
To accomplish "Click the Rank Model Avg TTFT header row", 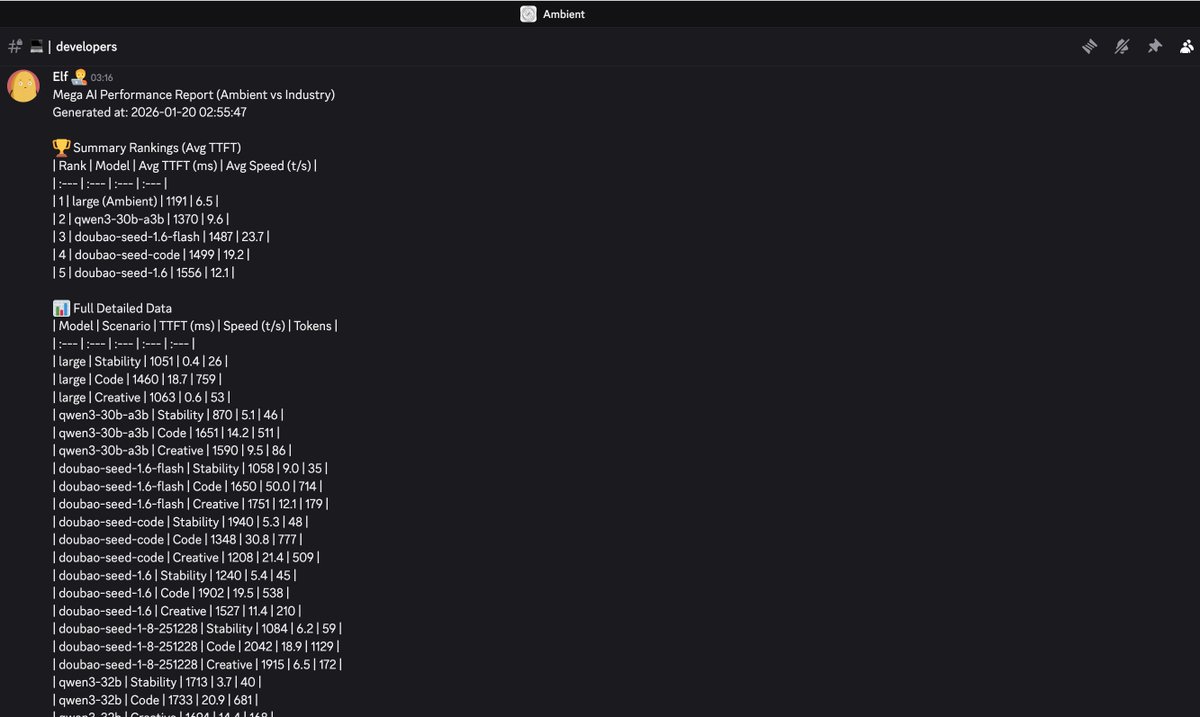I will (x=185, y=166).
